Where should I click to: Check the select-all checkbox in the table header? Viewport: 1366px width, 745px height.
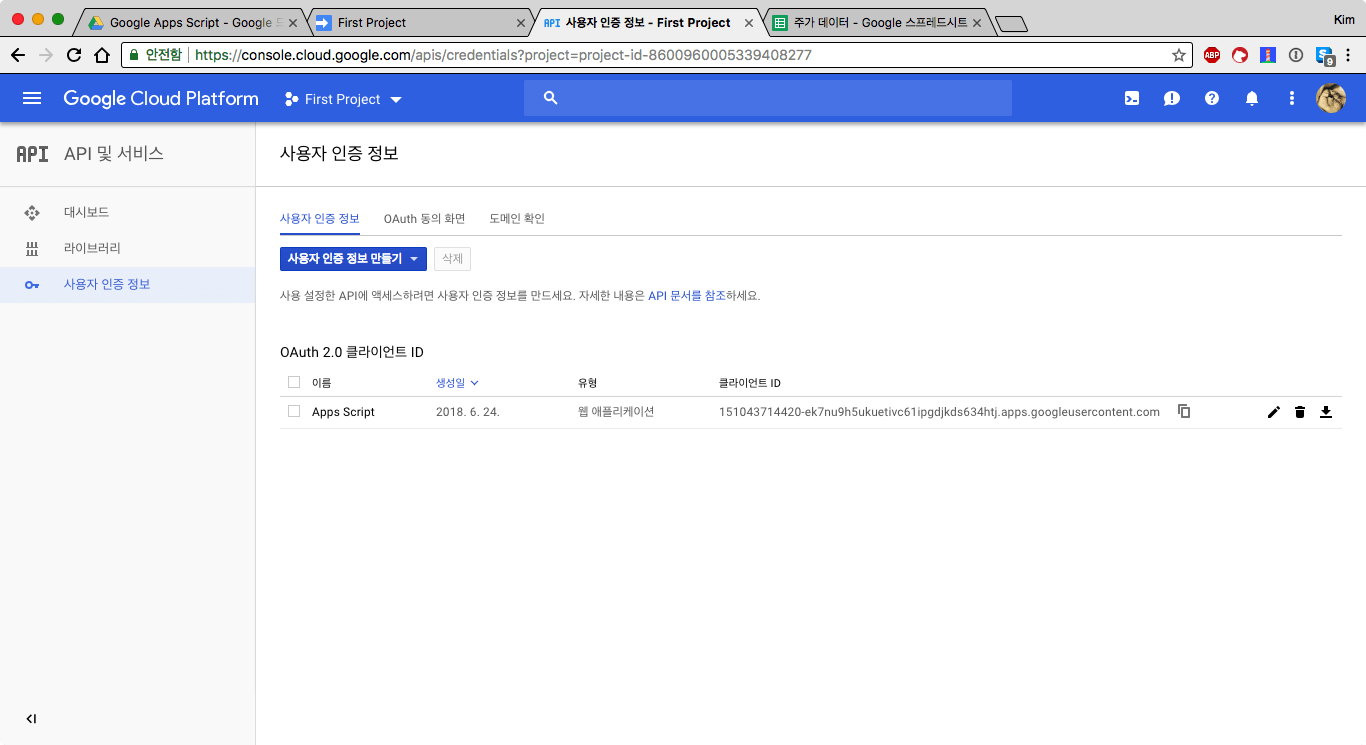(x=293, y=381)
